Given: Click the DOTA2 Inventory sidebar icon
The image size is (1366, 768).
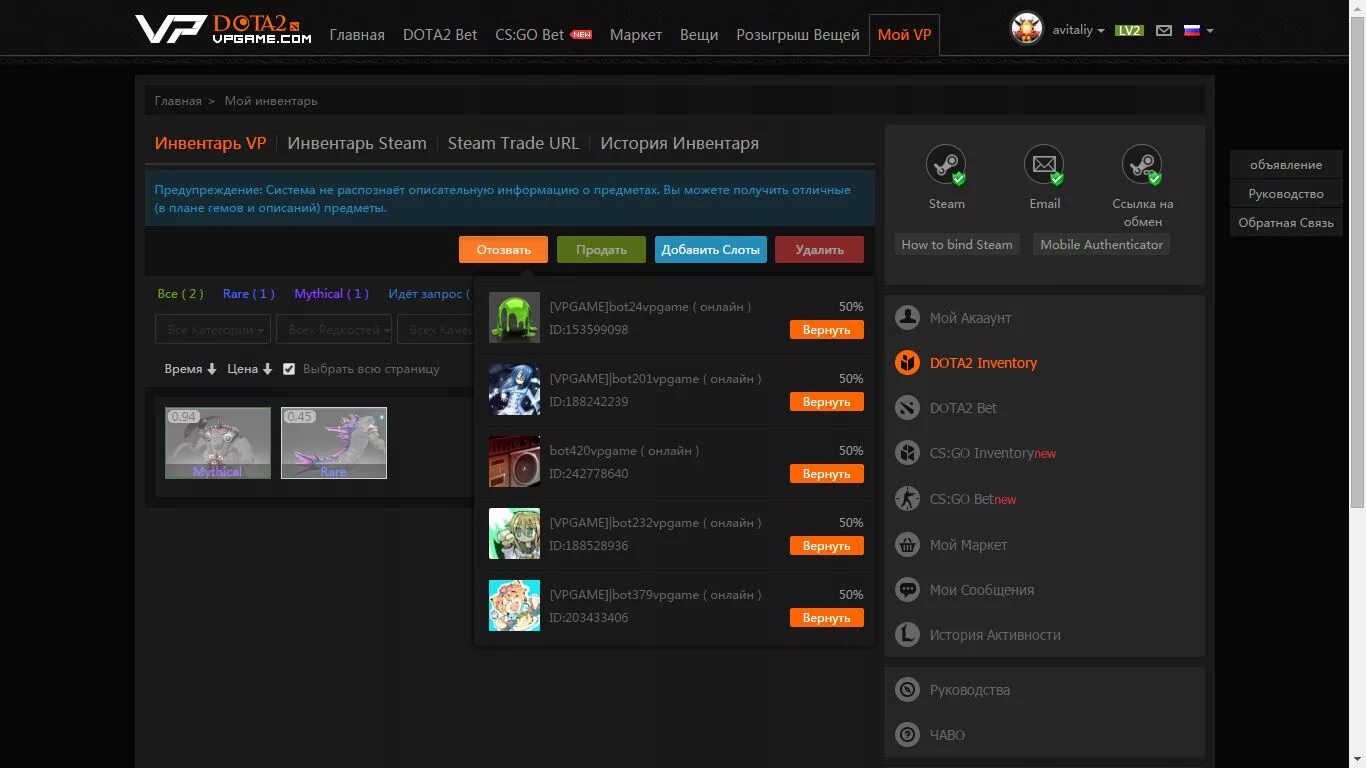Looking at the screenshot, I should (907, 362).
